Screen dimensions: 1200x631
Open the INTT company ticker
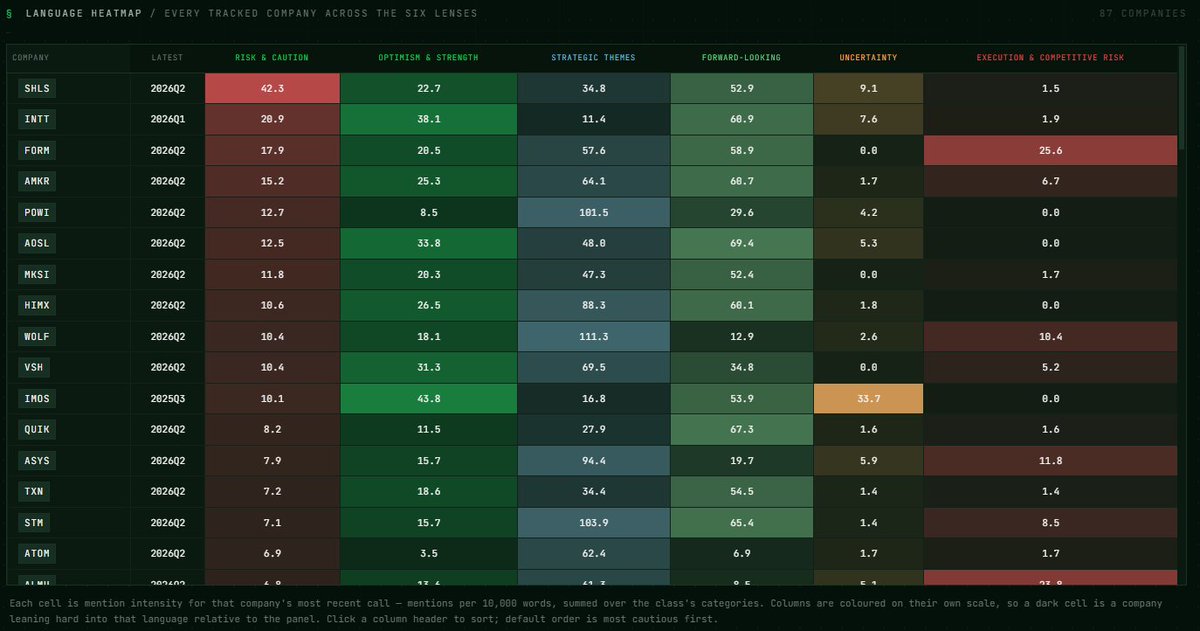point(38,120)
